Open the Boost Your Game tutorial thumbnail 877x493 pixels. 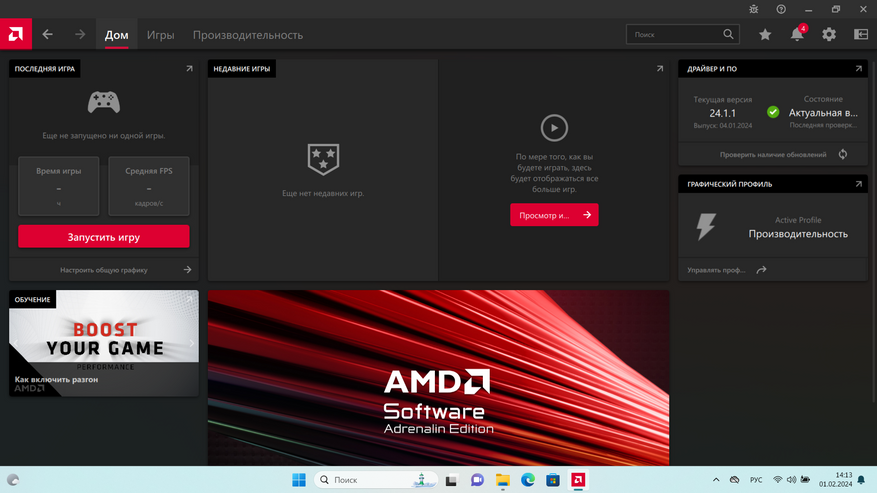click(103, 343)
